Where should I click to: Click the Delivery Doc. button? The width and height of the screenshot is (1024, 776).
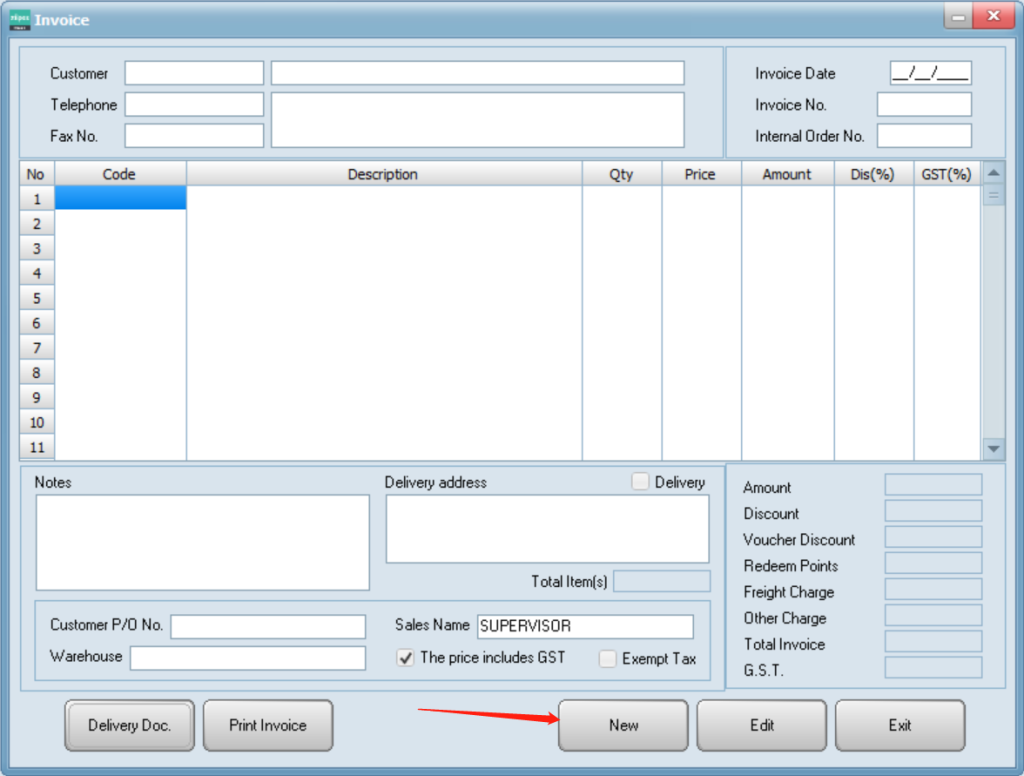coord(129,725)
